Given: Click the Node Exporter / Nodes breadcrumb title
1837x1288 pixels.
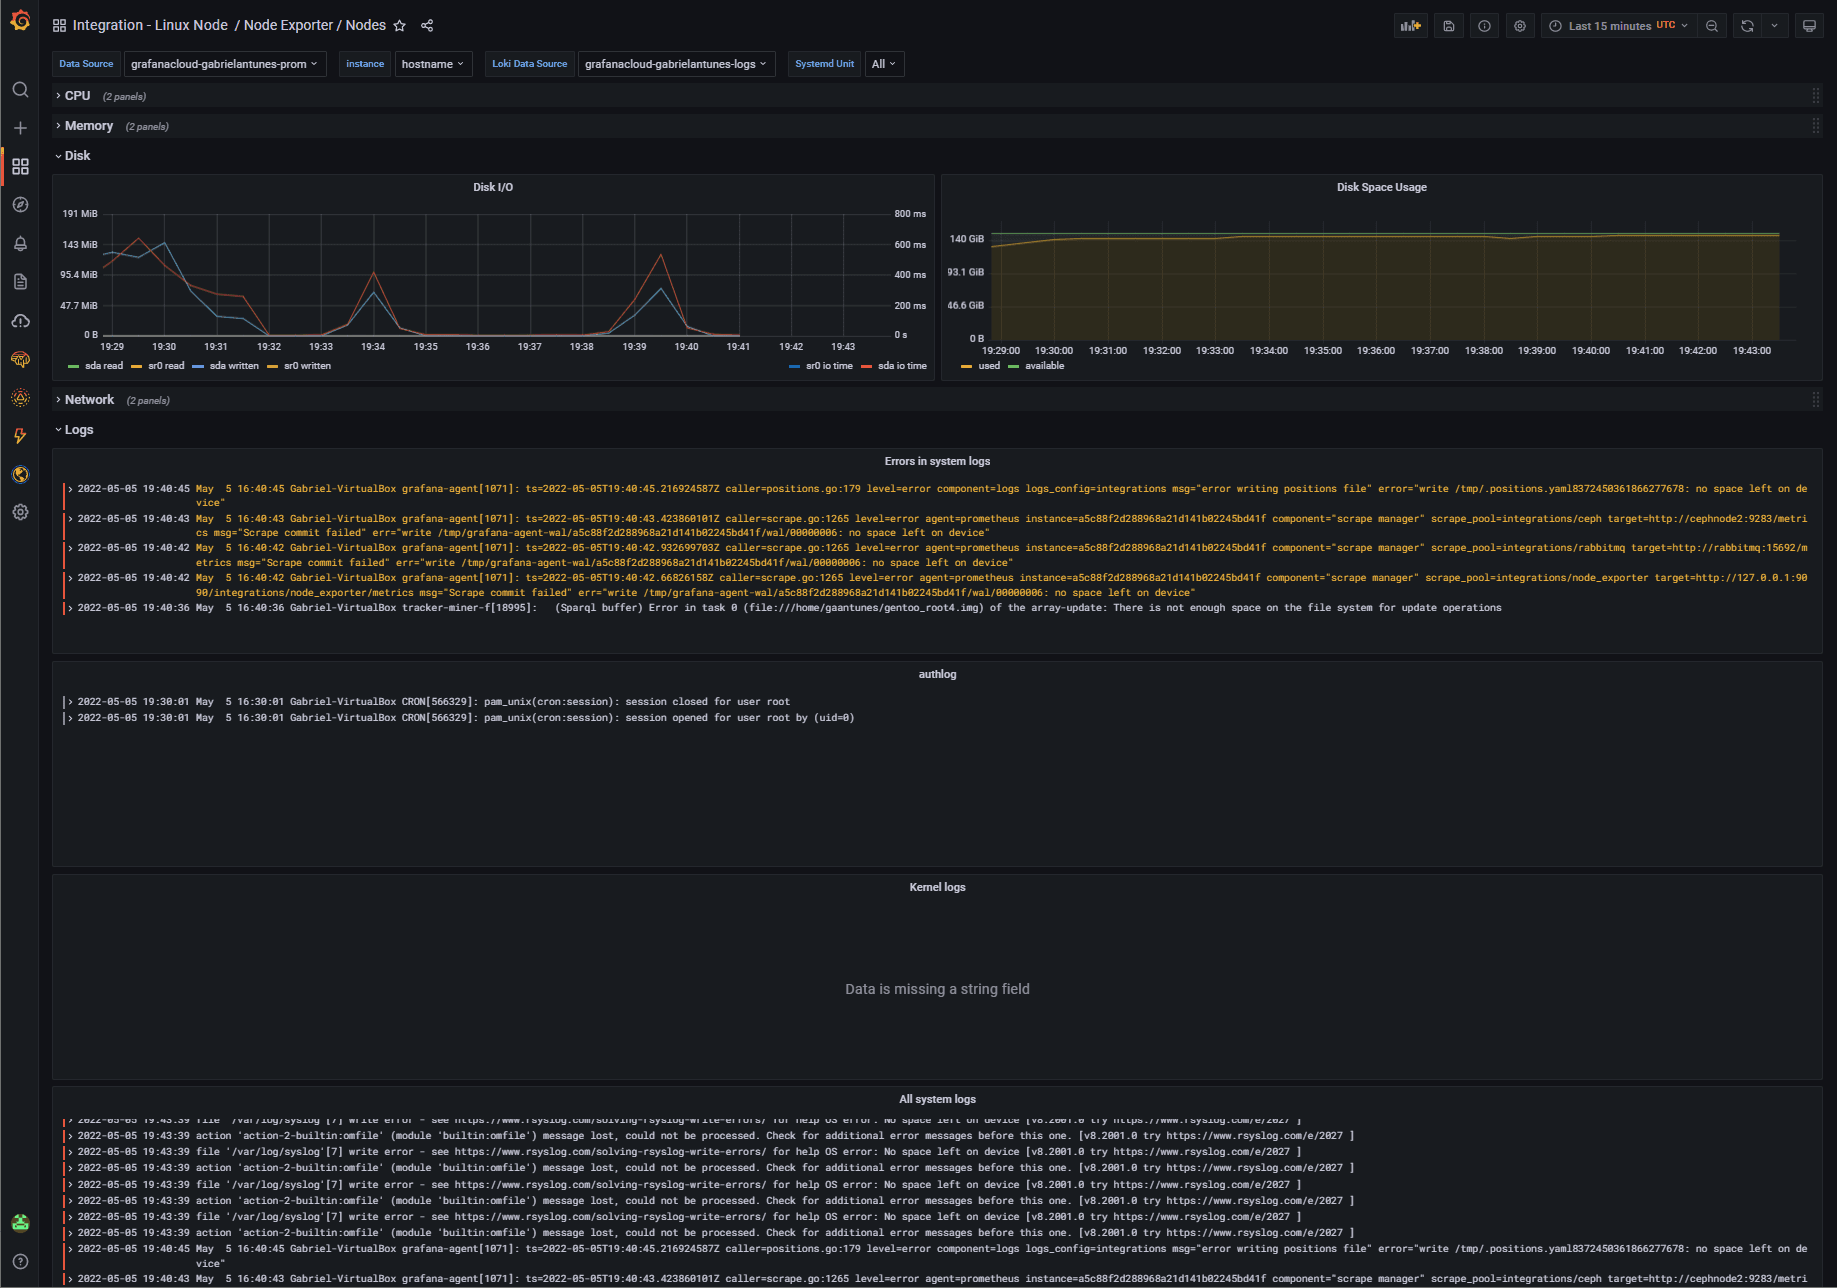Looking at the screenshot, I should pos(315,26).
